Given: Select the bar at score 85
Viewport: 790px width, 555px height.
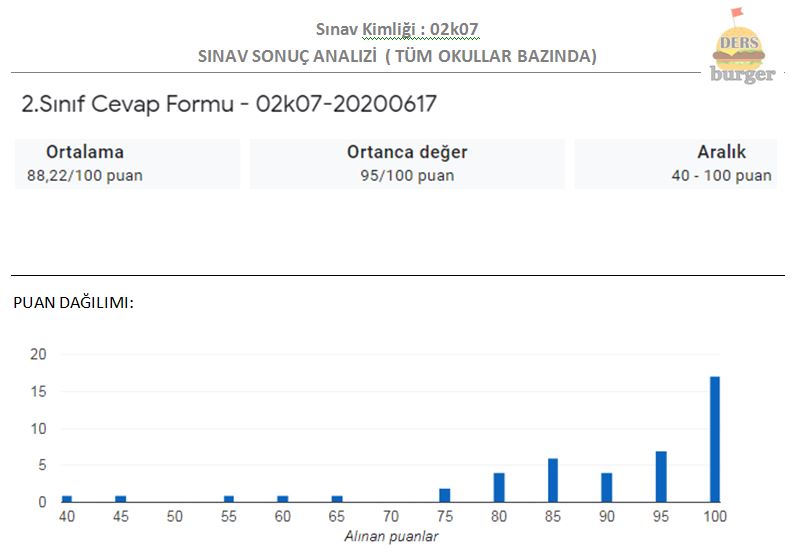Looking at the screenshot, I should [552, 480].
